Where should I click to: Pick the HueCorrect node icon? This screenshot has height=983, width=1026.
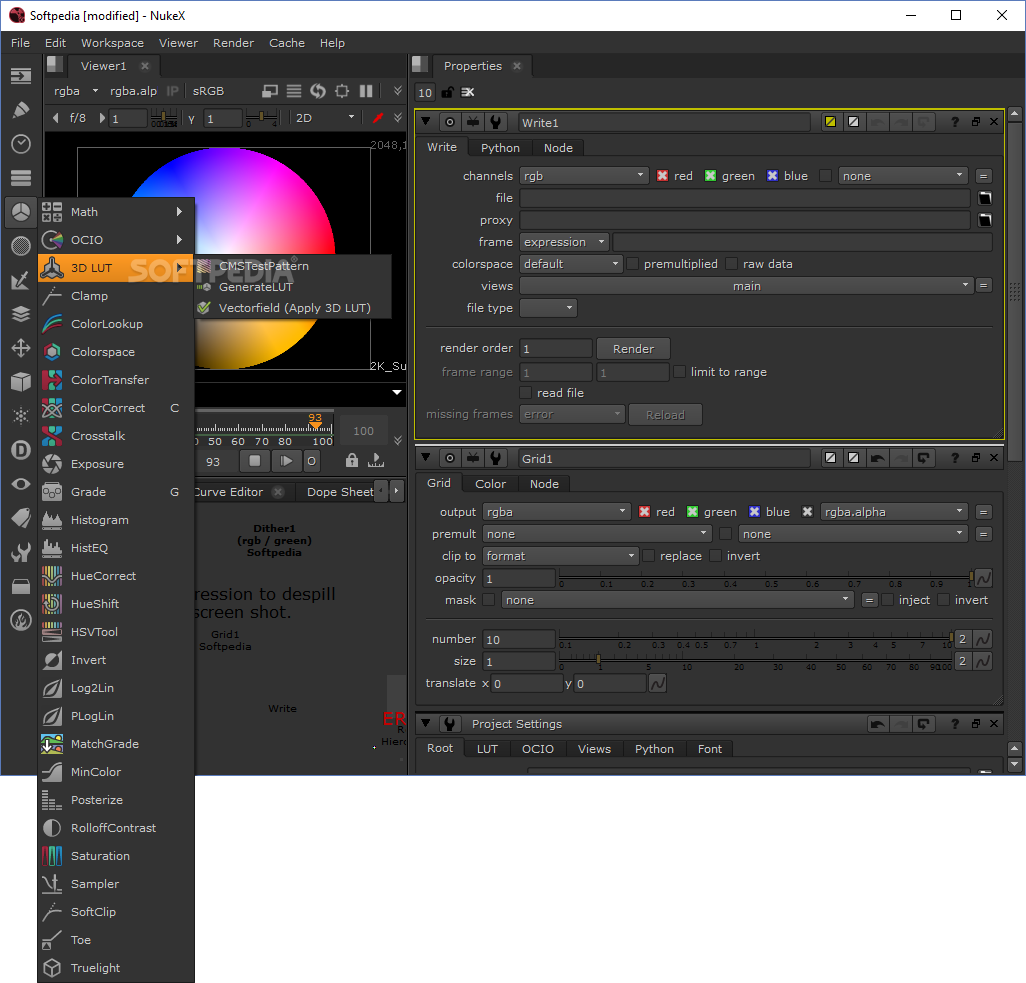point(52,576)
